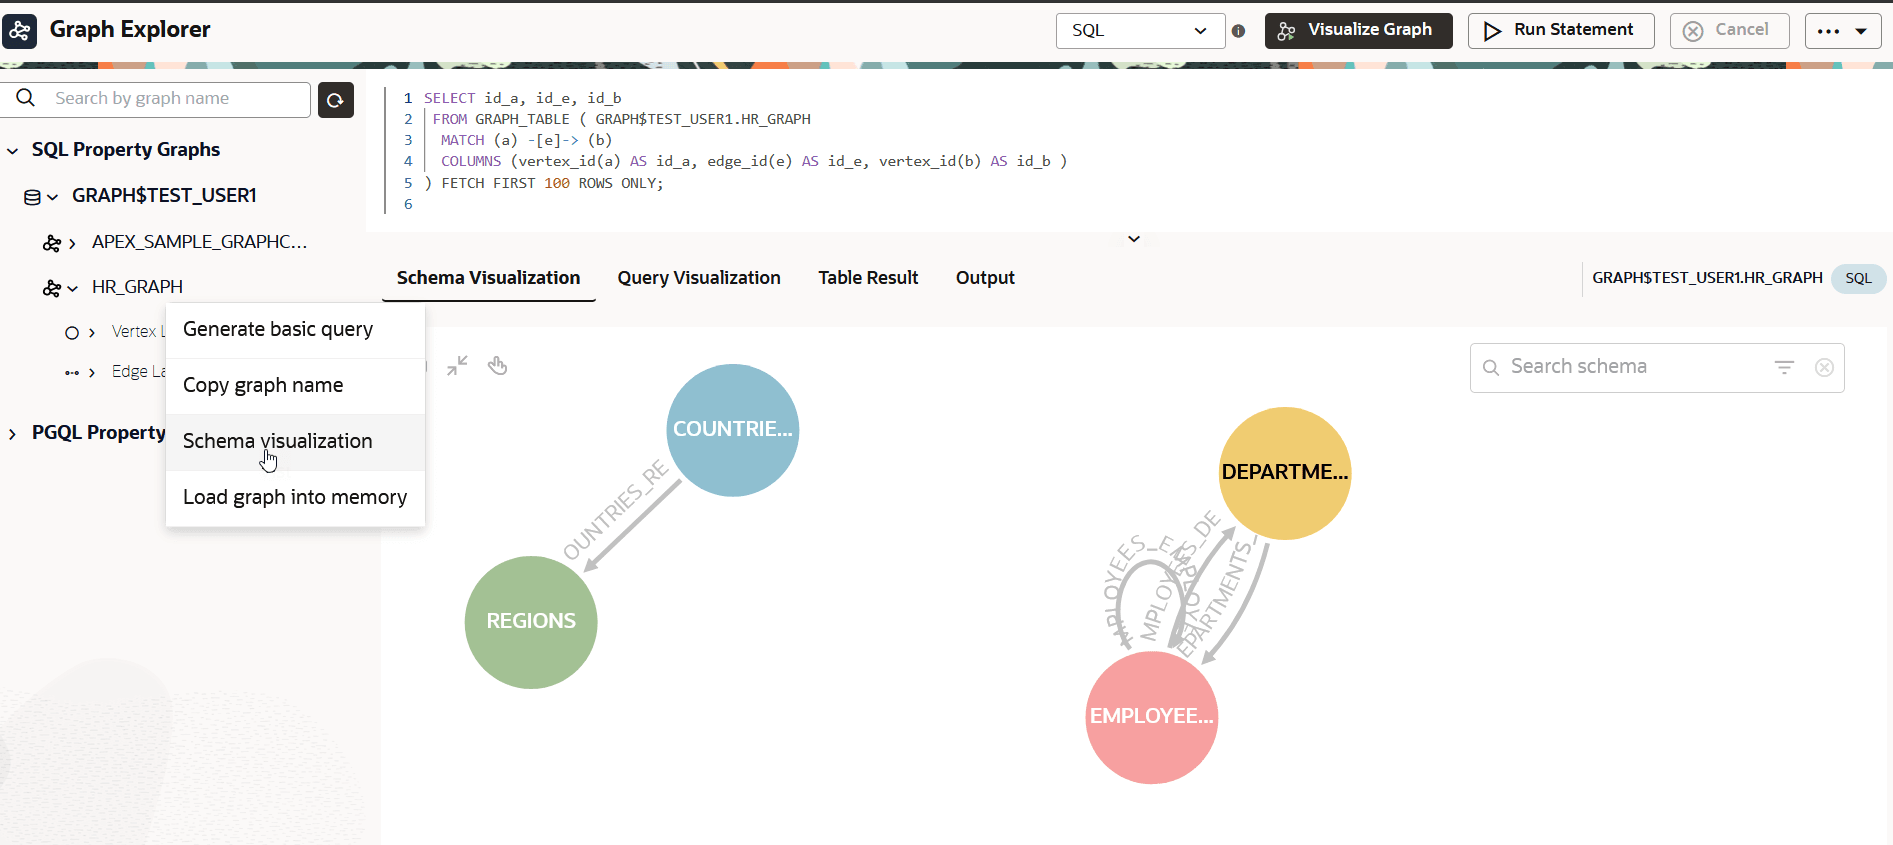Image resolution: width=1893 pixels, height=845 pixels.
Task: Click the filter icon in Search schema
Action: [1784, 367]
